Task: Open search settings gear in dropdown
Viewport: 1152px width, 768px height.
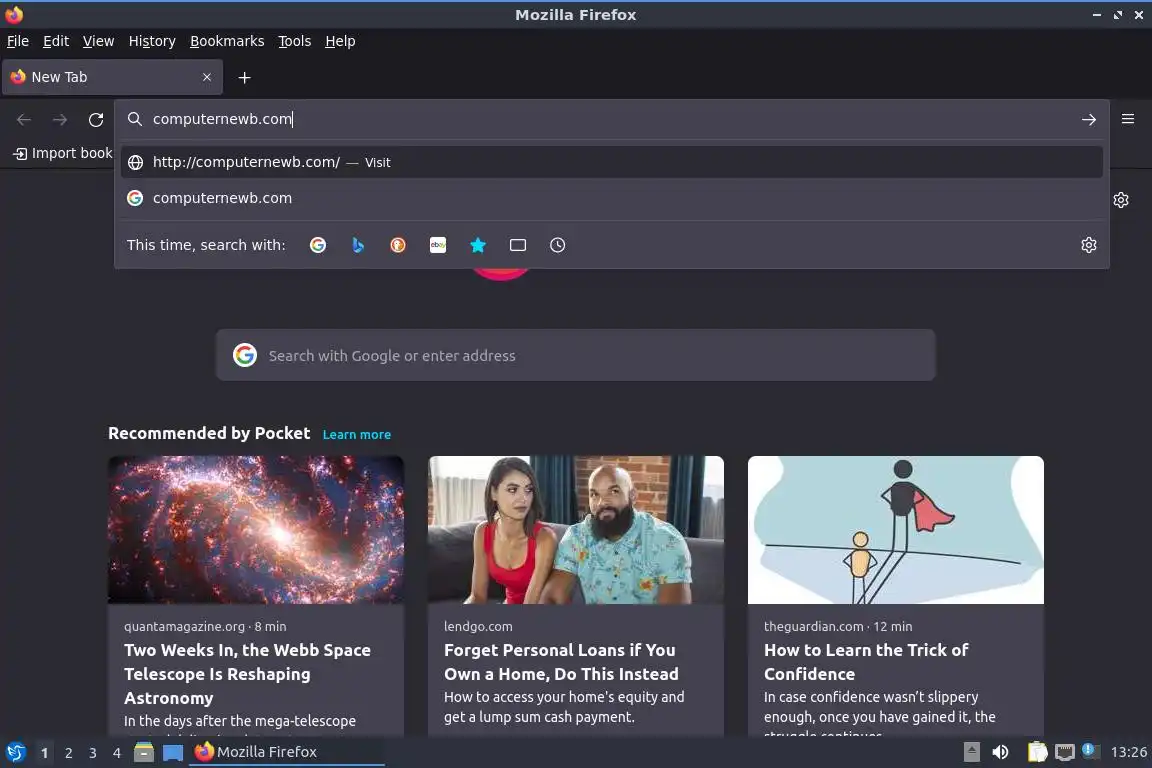Action: [x=1089, y=245]
